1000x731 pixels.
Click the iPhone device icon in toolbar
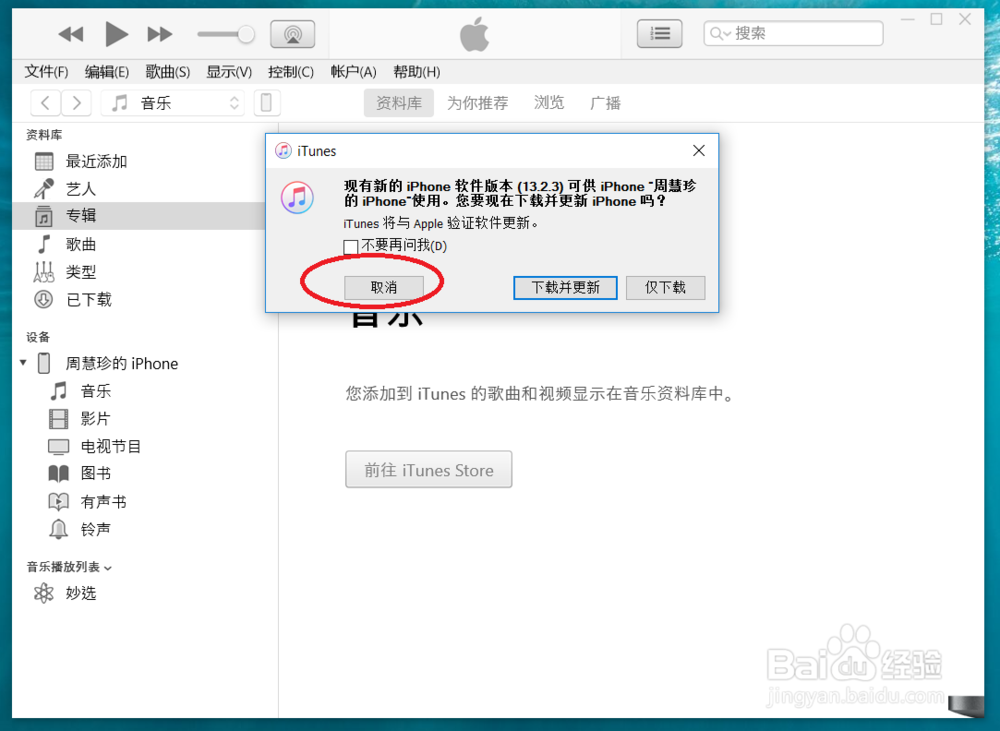tap(267, 103)
